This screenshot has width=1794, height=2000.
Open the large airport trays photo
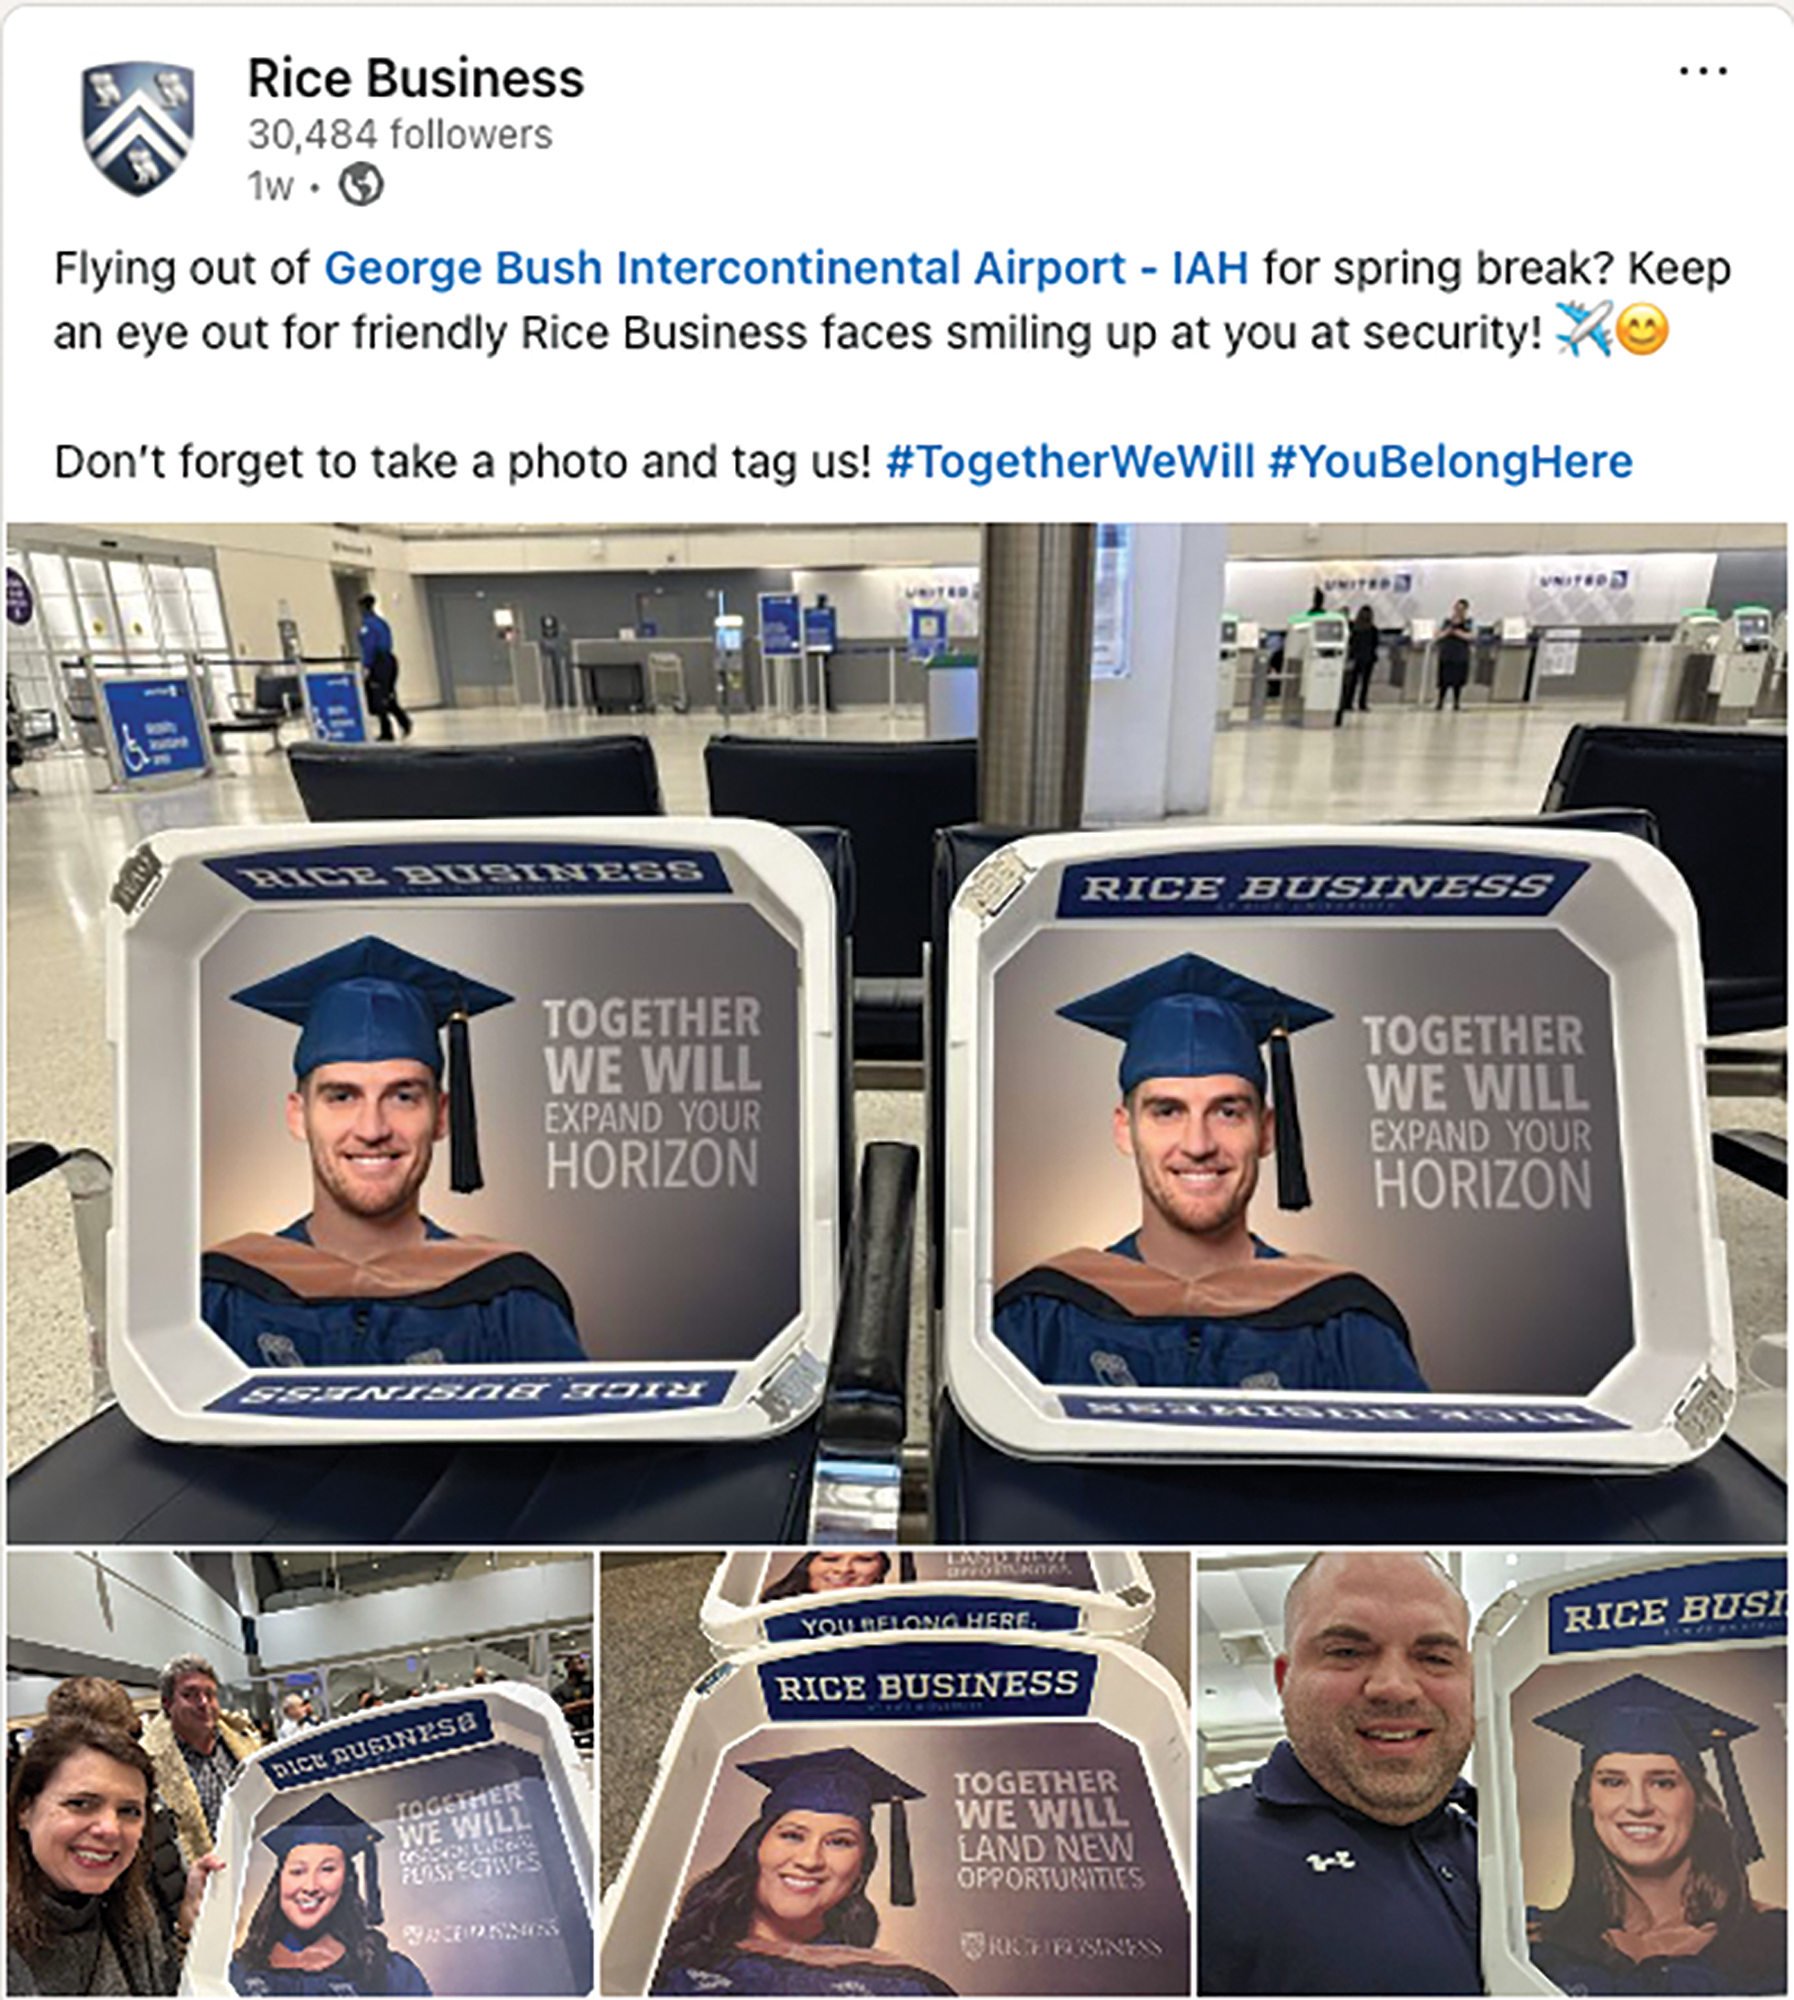coord(896,1033)
